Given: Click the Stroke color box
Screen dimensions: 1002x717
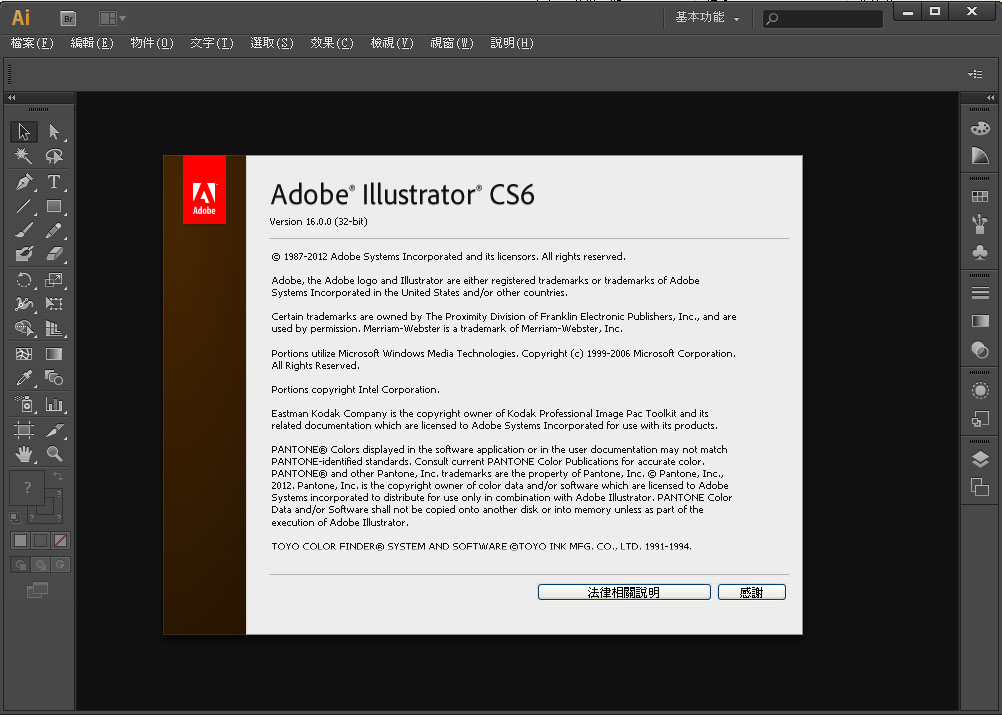Looking at the screenshot, I should [46, 507].
